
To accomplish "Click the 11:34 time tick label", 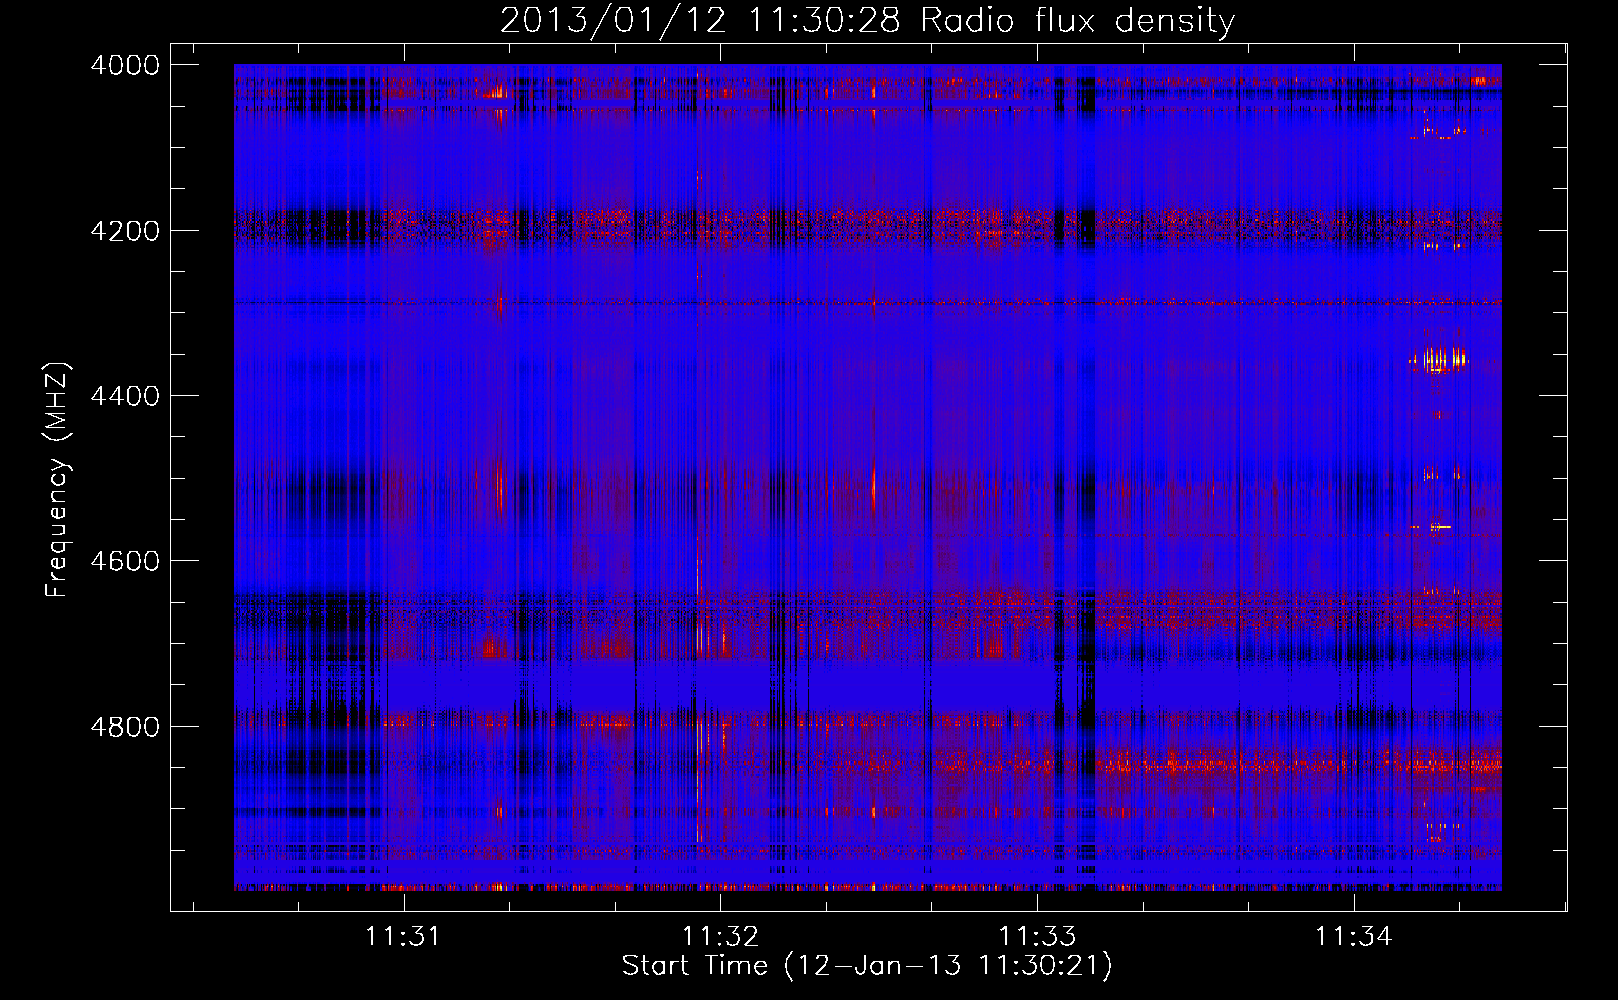I will (1353, 936).
